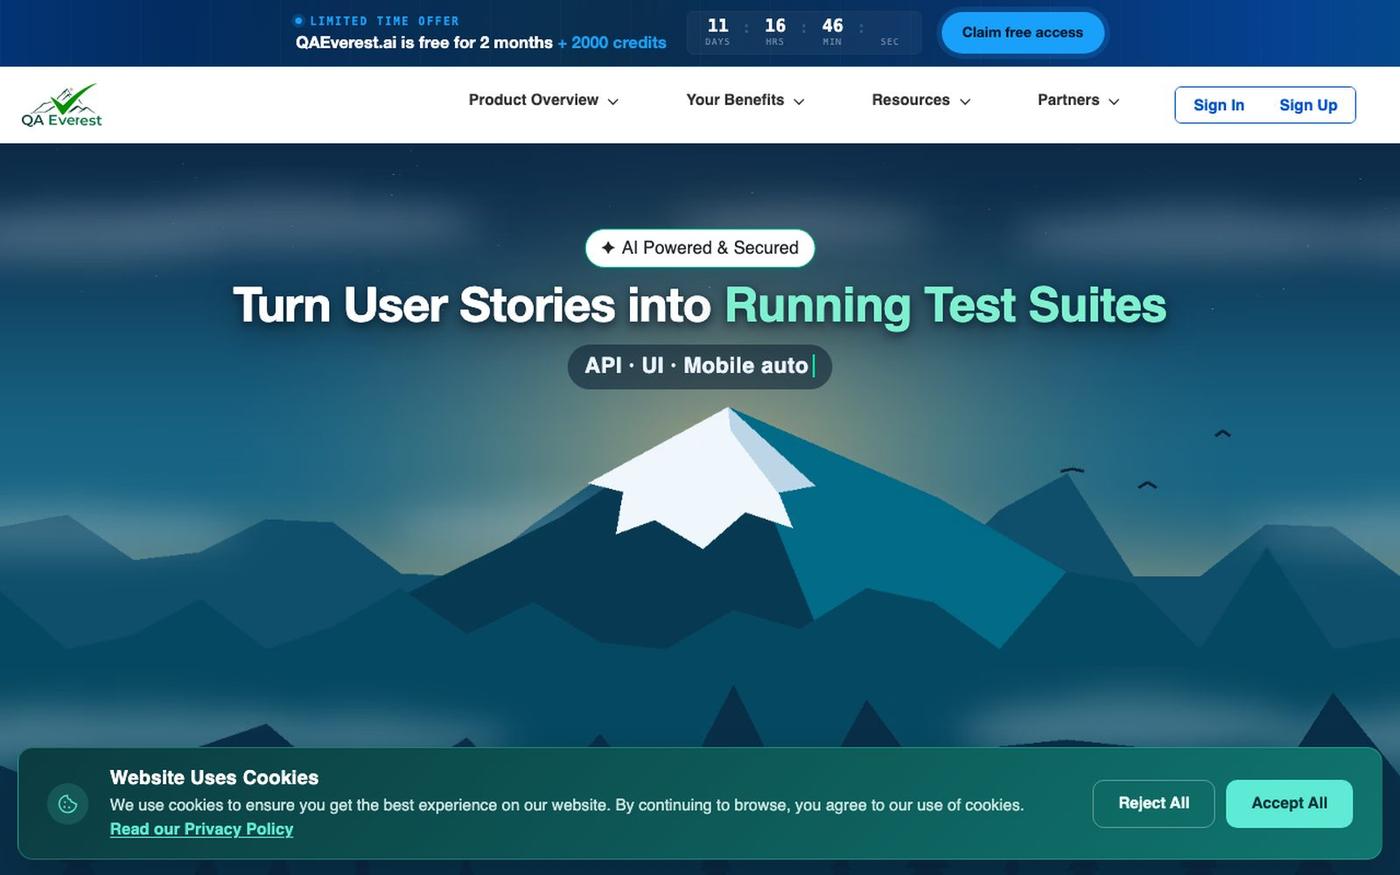The width and height of the screenshot is (1400, 875).
Task: Click the LIMITED TIME OFFER label
Action: click(384, 20)
